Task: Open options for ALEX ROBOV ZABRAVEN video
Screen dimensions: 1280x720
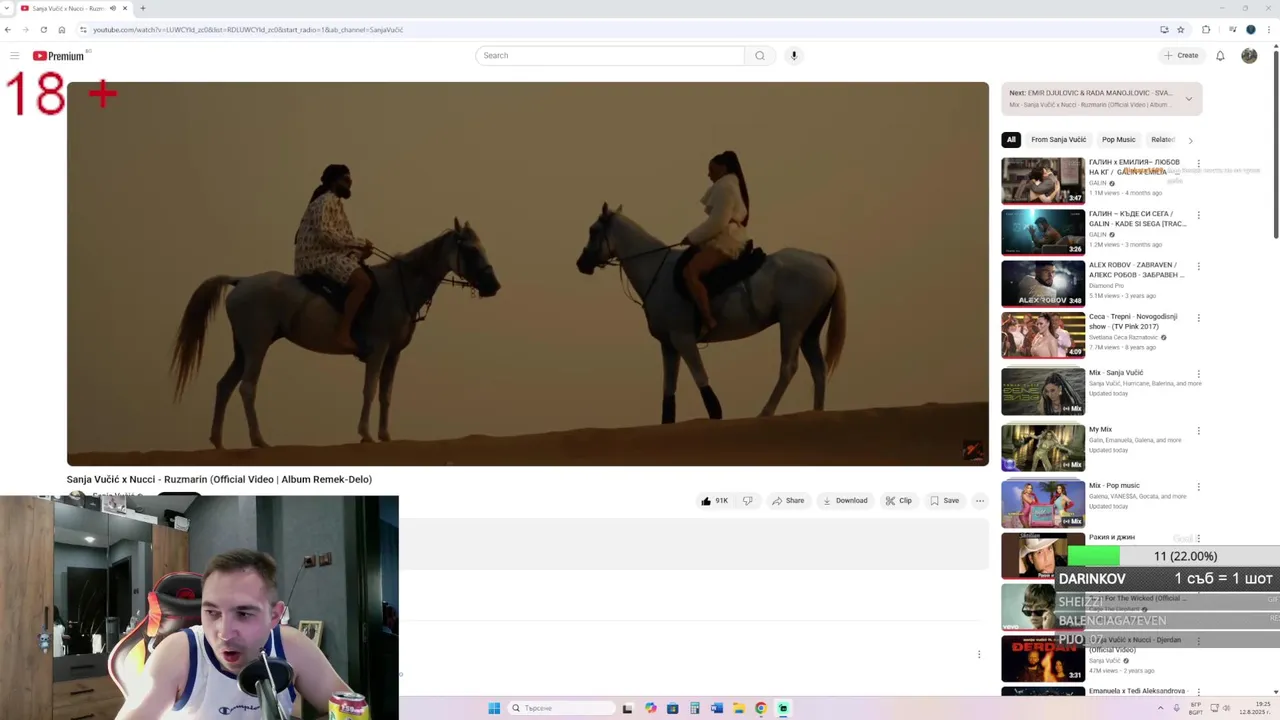Action: [1198, 266]
